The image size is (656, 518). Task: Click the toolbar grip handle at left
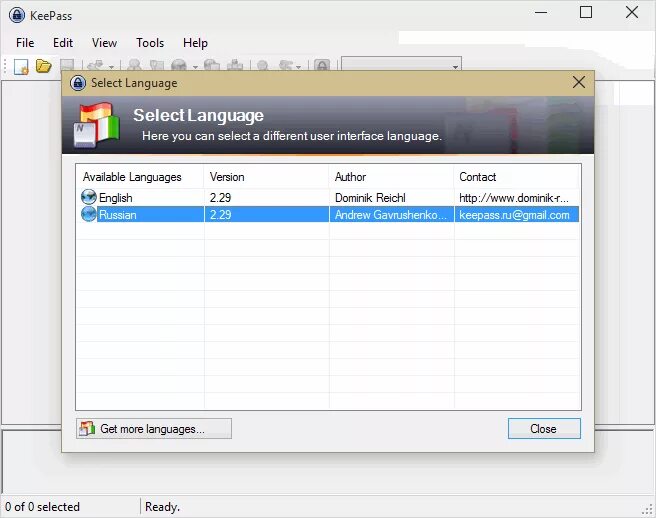click(x=5, y=66)
